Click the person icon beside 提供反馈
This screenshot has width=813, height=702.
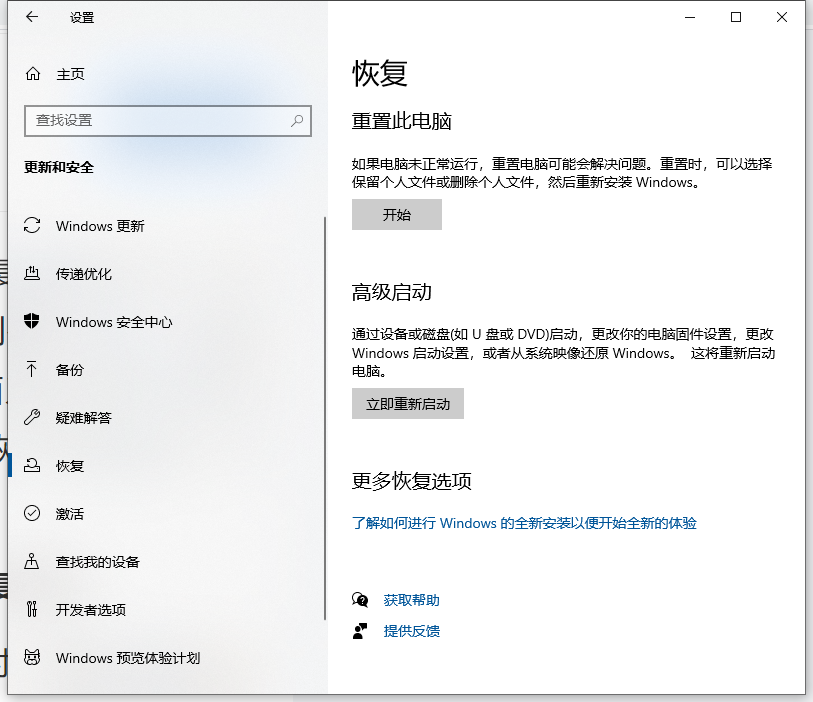point(360,631)
